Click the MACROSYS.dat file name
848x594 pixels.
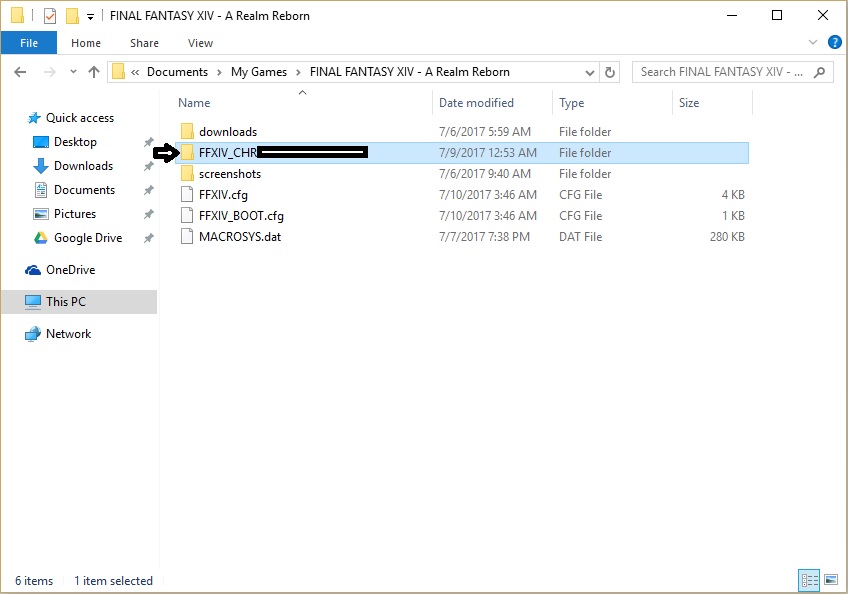click(x=240, y=237)
